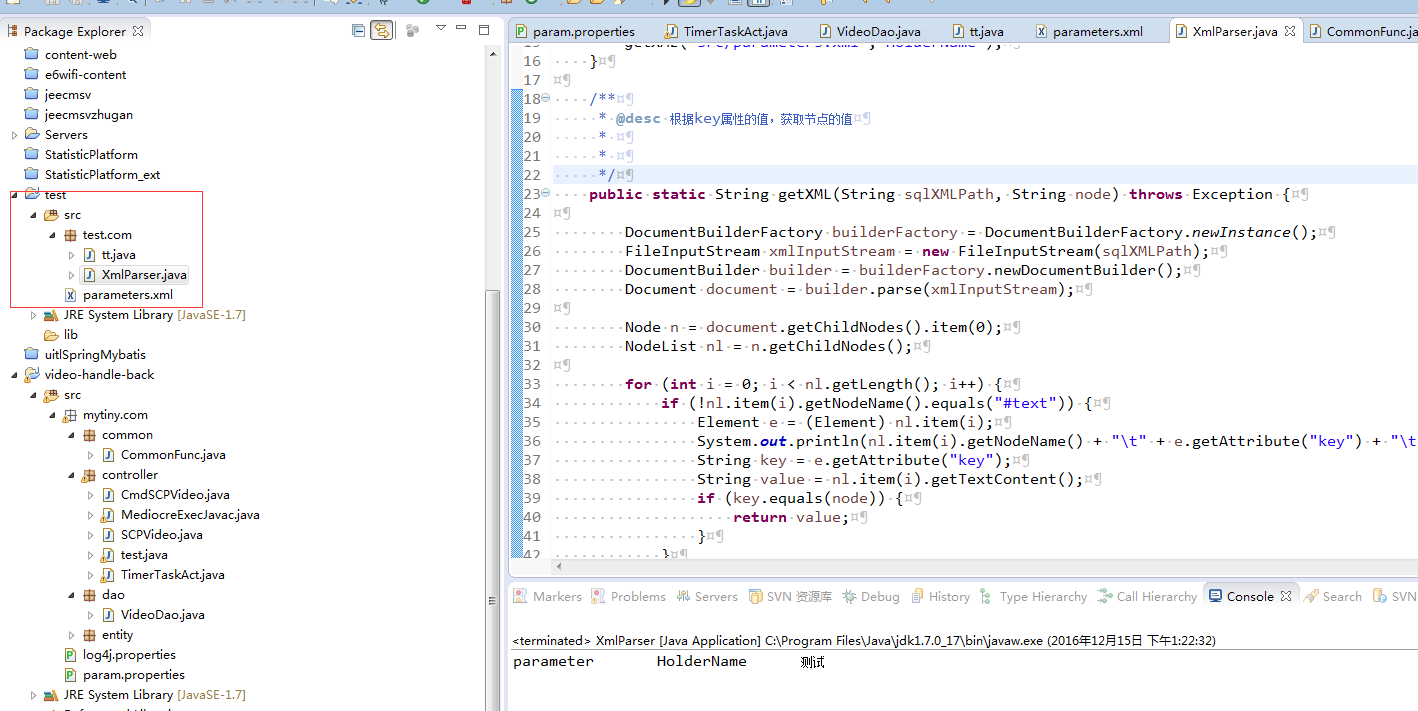Screen dimensions: 1418x711
Task: Switch to param.properties editor tab
Action: pyautogui.click(x=574, y=32)
